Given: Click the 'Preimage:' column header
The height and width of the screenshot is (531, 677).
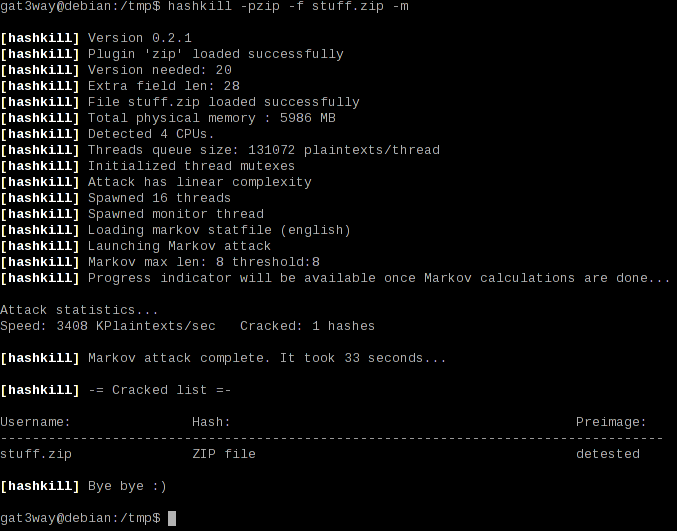Looking at the screenshot, I should [x=611, y=422].
